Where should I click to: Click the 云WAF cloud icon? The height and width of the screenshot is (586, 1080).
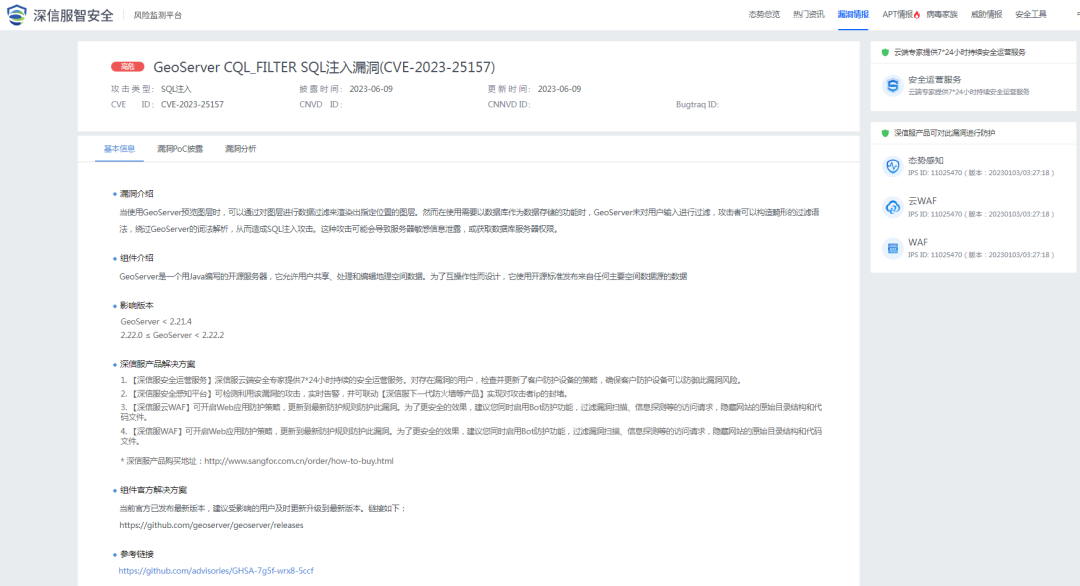coord(893,207)
